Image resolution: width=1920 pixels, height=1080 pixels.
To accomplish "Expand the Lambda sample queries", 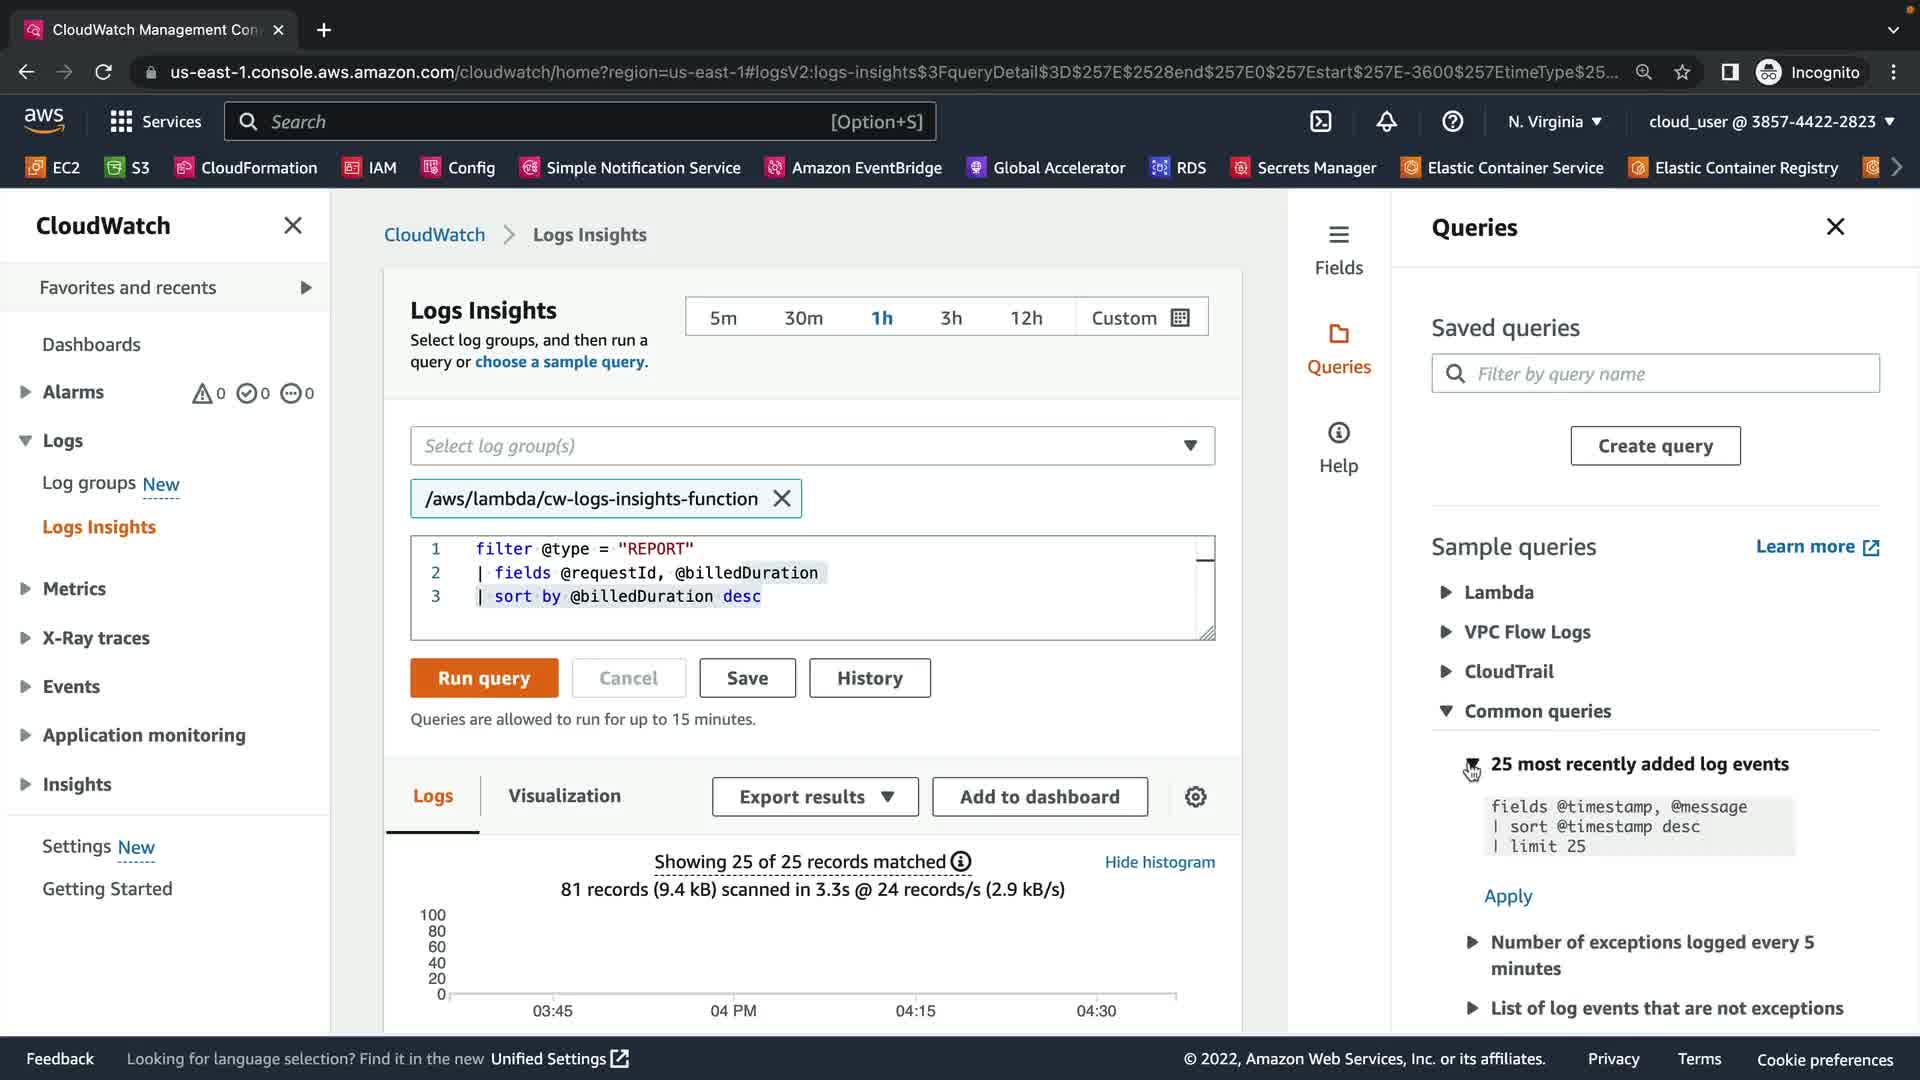I will coord(1497,592).
